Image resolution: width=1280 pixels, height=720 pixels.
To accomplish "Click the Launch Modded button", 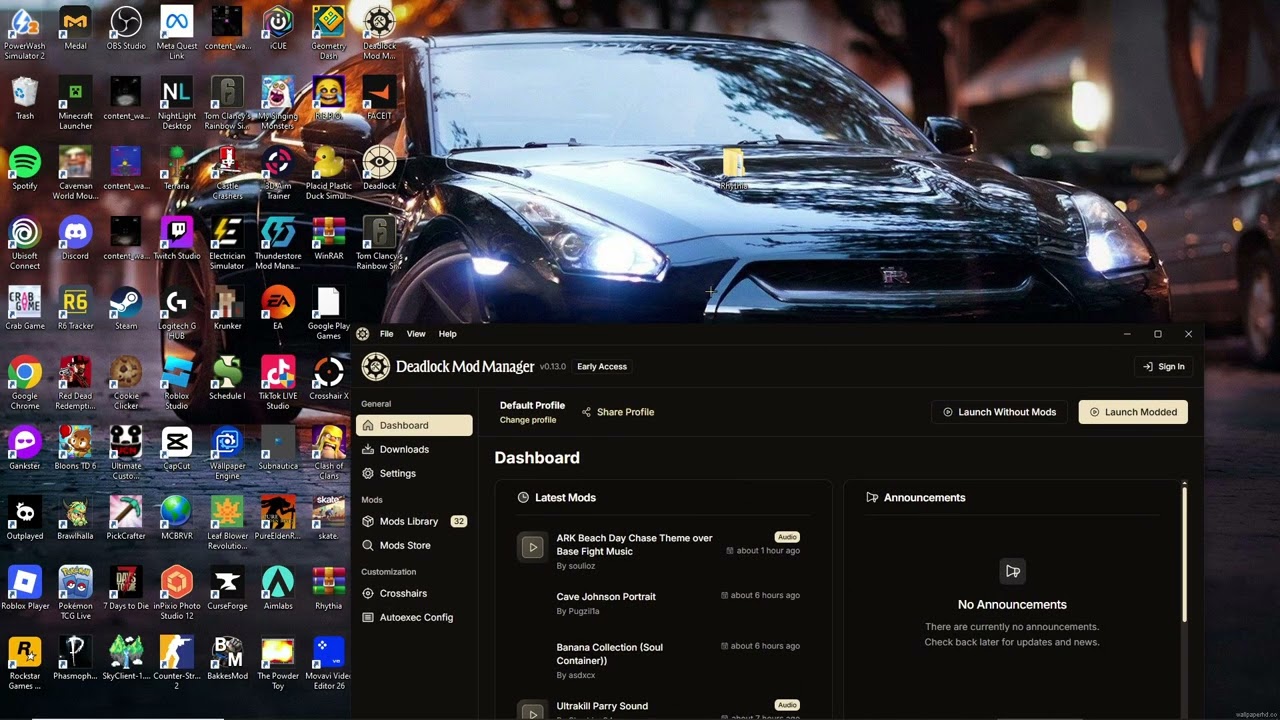I will (x=1133, y=412).
